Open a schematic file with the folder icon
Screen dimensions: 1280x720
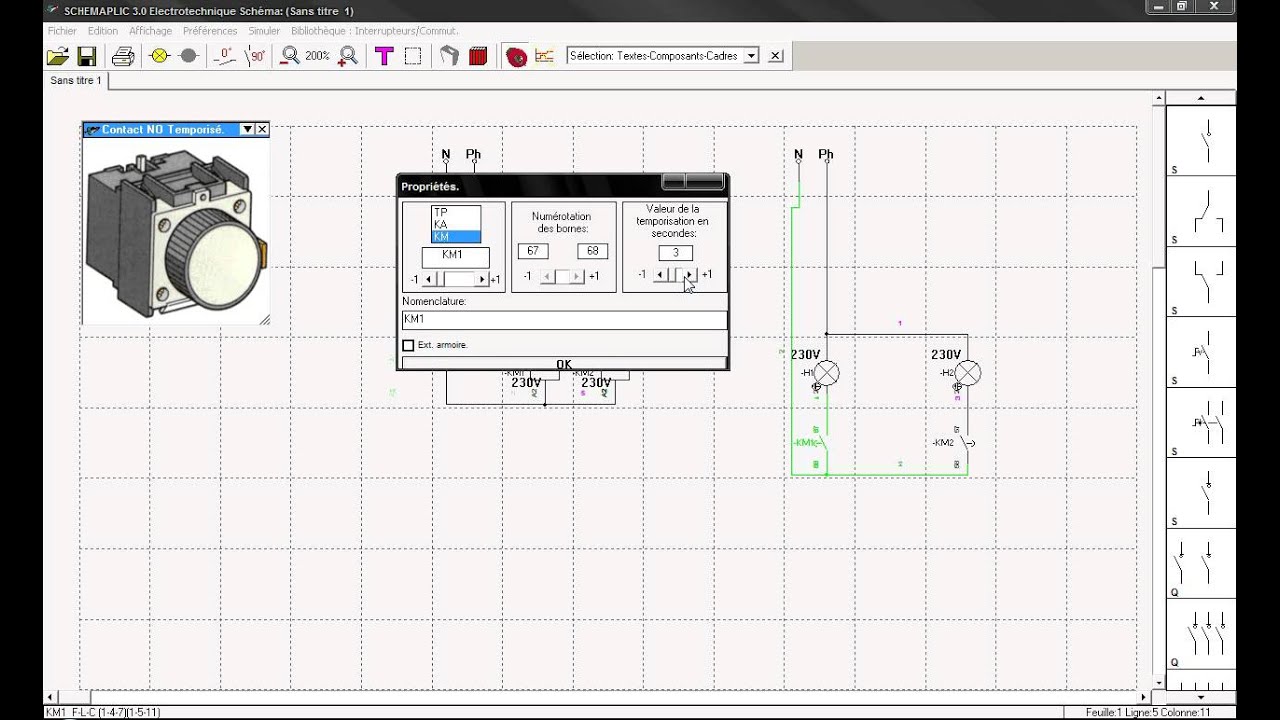click(x=58, y=56)
